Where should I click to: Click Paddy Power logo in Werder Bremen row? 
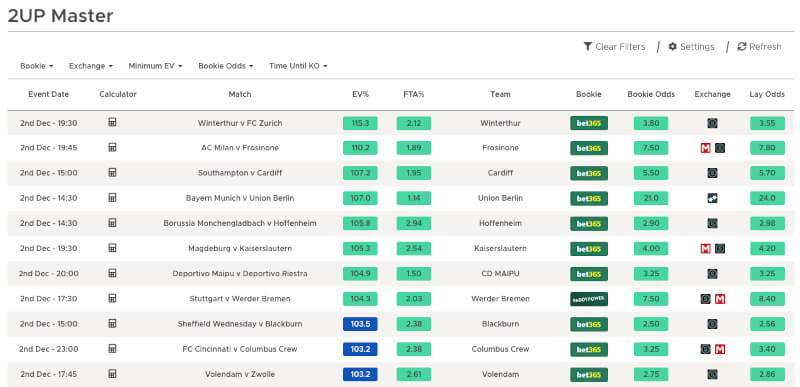[589, 299]
